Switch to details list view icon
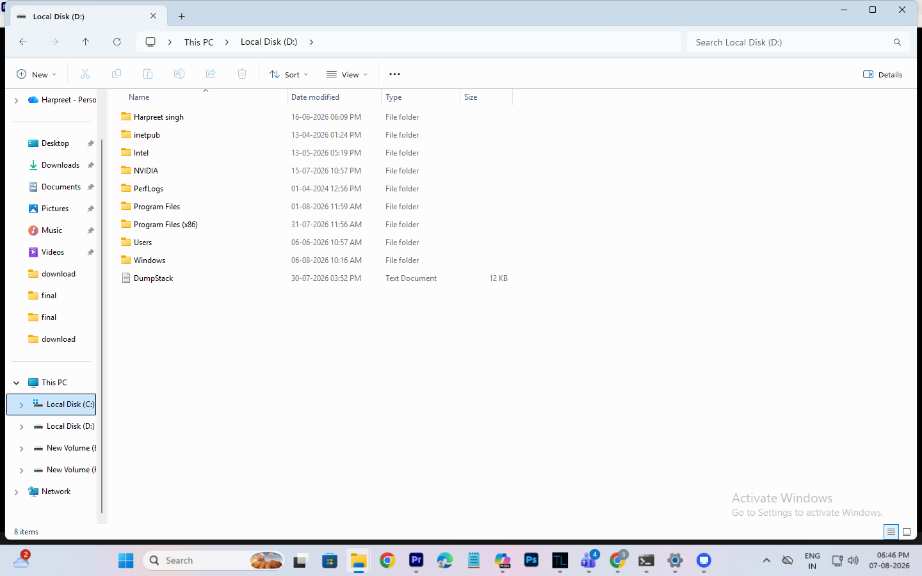 coord(891,532)
